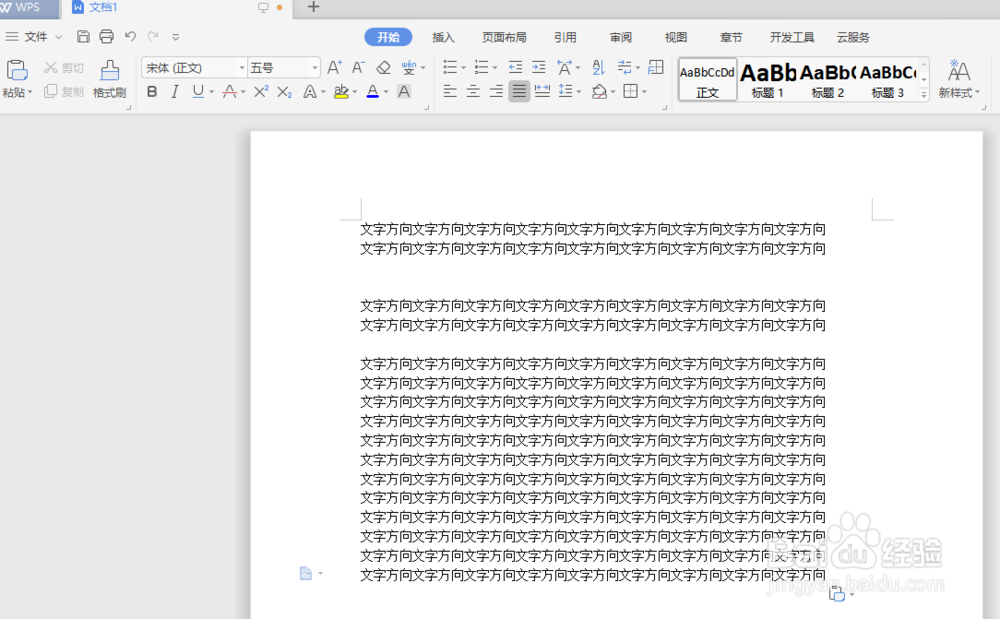Image resolution: width=1000 pixels, height=619 pixels.
Task: Toggle underline formatting
Action: 198,92
